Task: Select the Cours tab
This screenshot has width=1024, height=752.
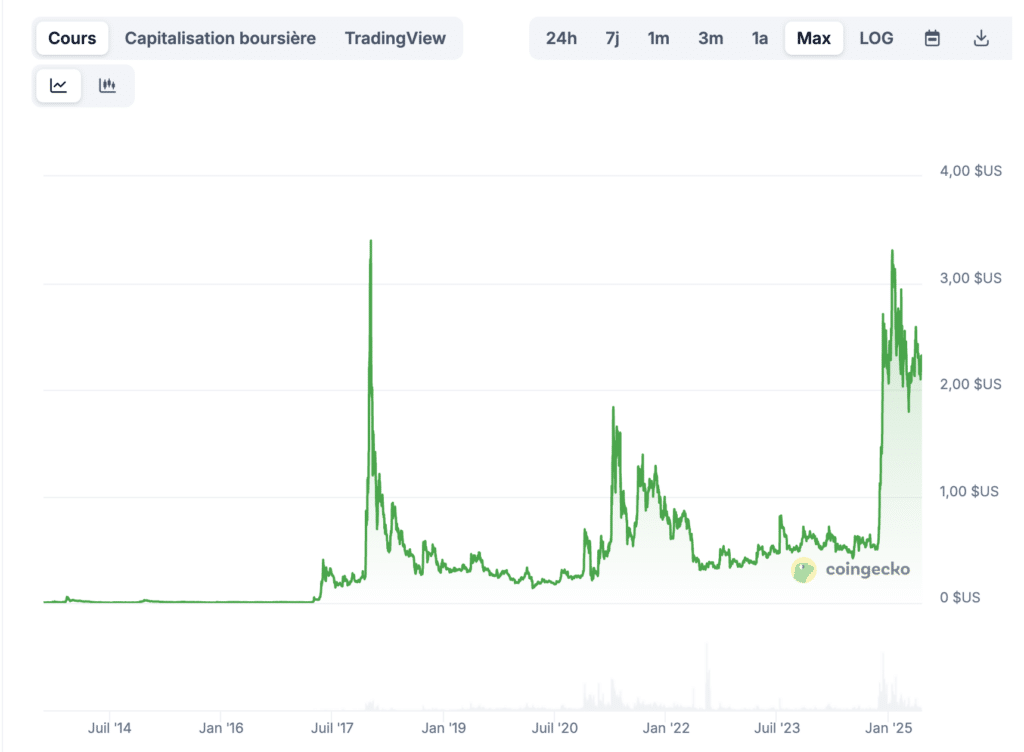Action: click(x=72, y=39)
